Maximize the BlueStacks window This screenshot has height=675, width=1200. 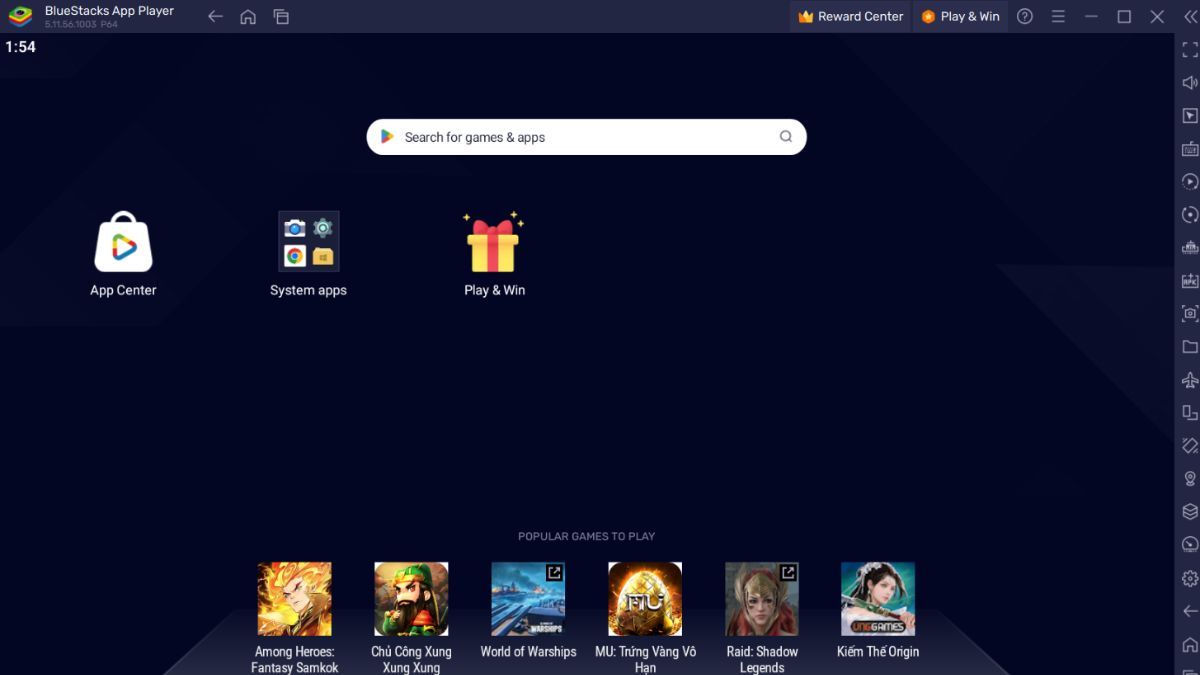1124,16
